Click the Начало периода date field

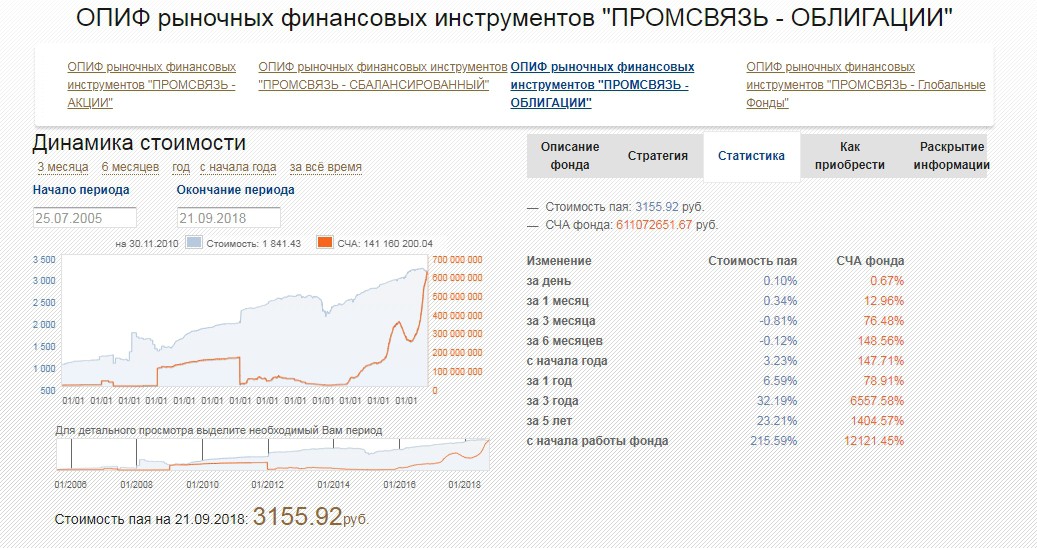pyautogui.click(x=85, y=217)
